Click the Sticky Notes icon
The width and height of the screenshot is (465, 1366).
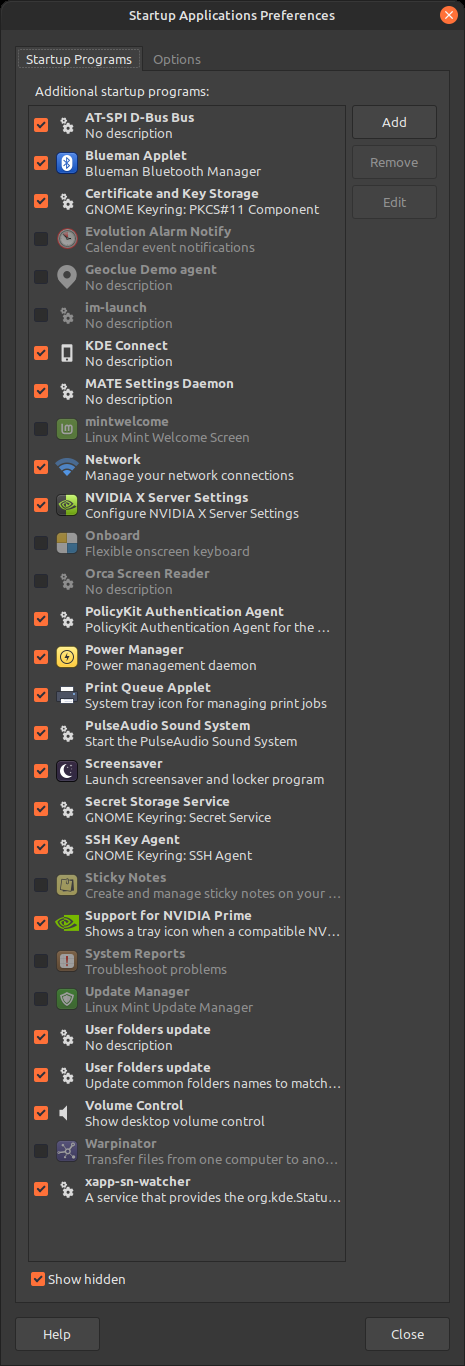point(67,885)
